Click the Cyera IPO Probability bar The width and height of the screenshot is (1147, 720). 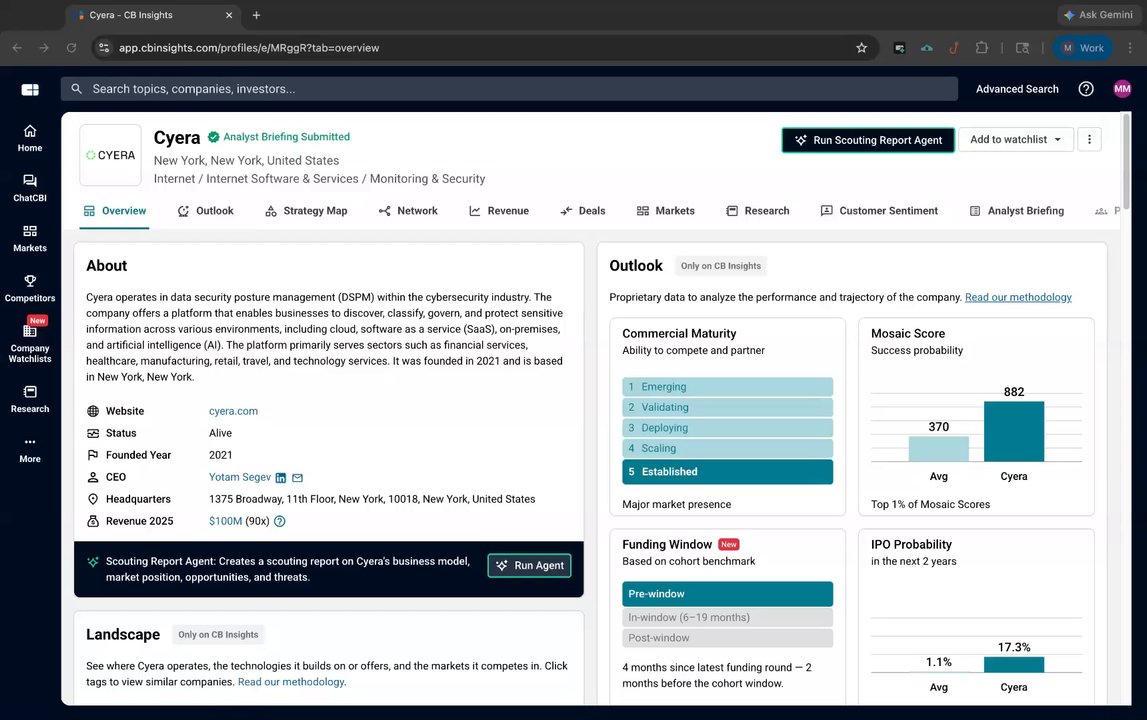coord(1014,664)
